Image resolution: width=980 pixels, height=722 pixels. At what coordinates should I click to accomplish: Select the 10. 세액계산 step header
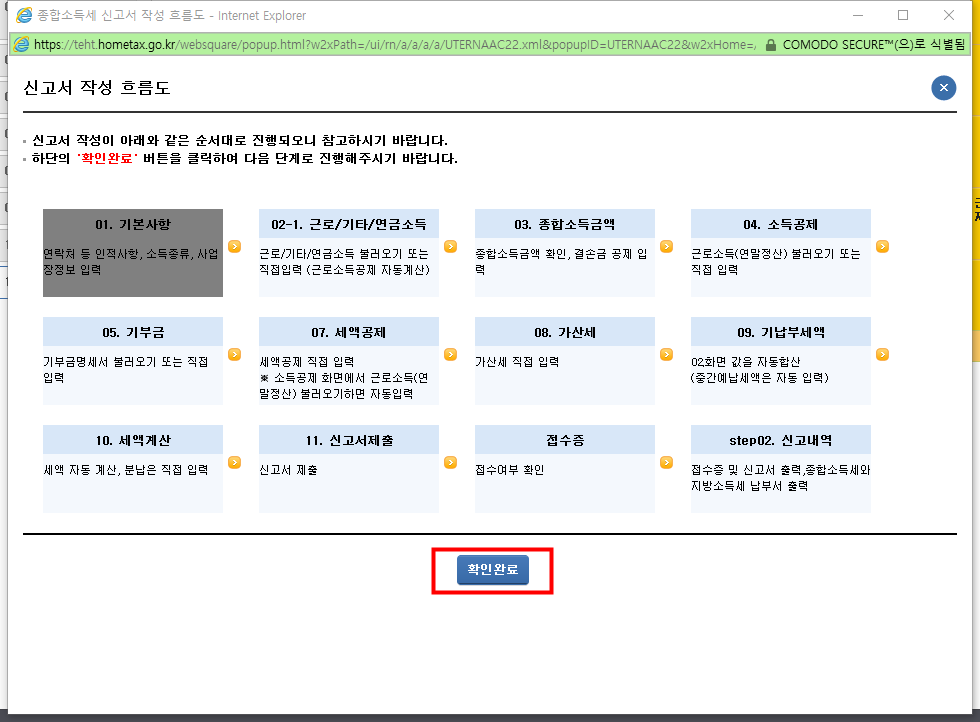coord(132,441)
